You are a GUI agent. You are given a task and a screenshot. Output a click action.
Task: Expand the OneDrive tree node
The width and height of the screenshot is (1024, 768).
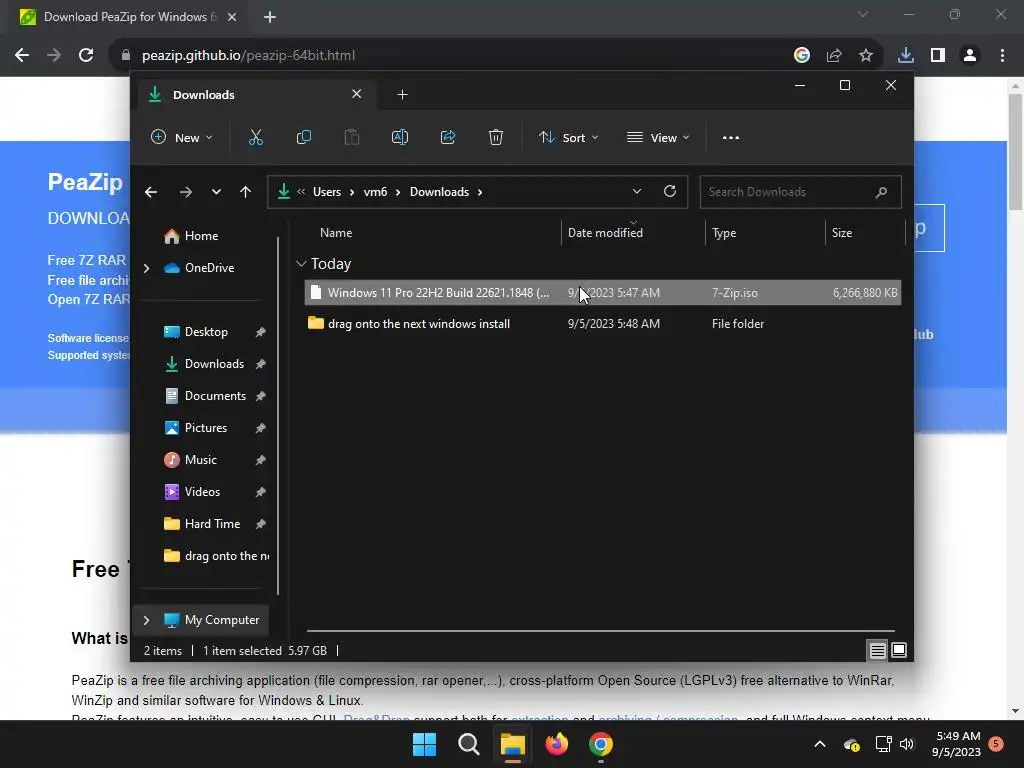146,268
